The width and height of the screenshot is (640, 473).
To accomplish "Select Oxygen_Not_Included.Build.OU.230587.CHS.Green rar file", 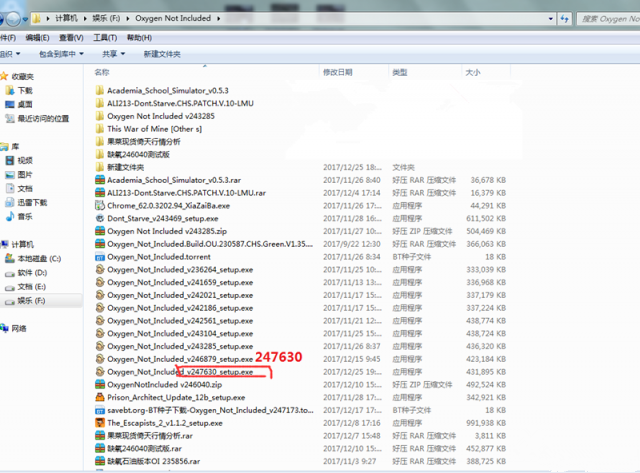I will 210,244.
